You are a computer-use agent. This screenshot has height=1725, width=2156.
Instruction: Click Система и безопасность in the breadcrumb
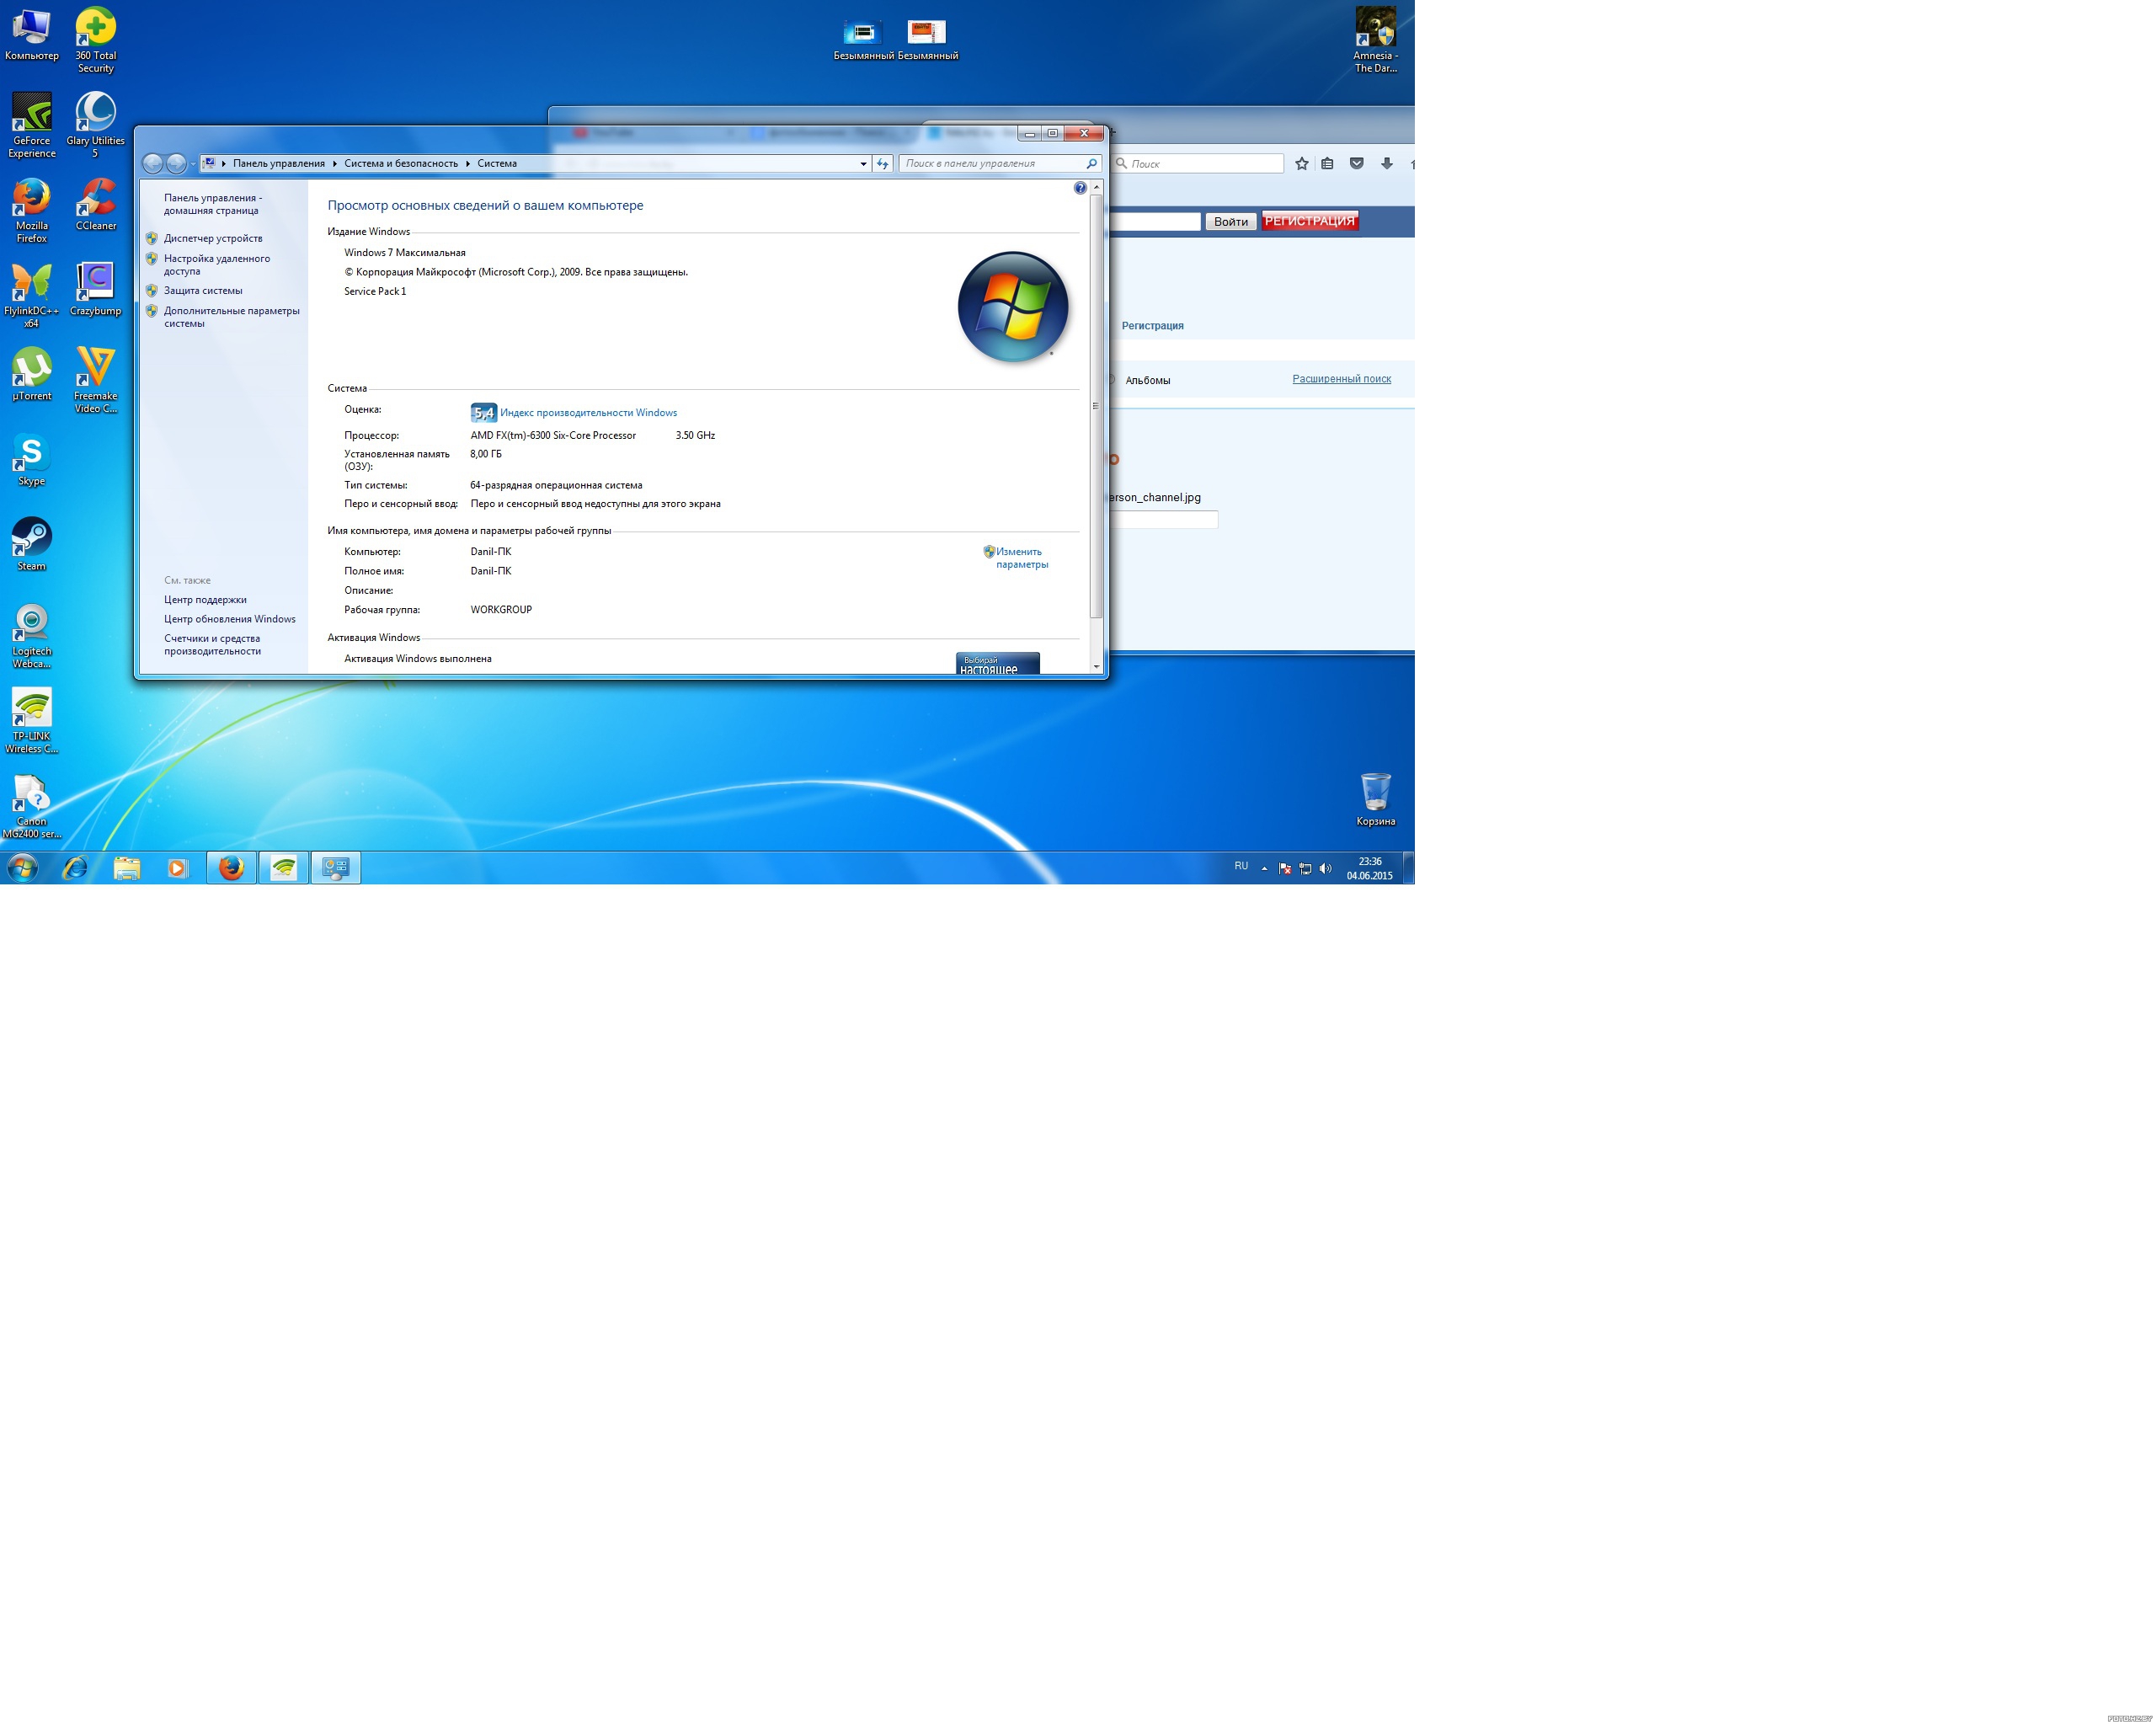click(x=401, y=163)
